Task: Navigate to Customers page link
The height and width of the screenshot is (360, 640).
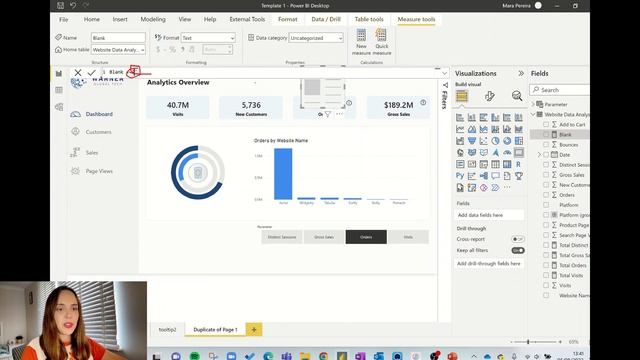Action: pyautogui.click(x=98, y=132)
